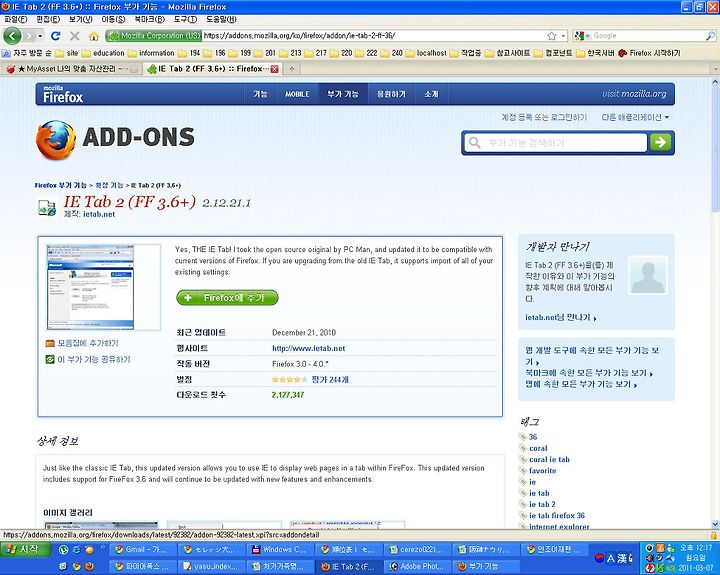Open http://www.ietab.net homepage link
Viewport: 720px width, 575px height.
pyautogui.click(x=309, y=348)
